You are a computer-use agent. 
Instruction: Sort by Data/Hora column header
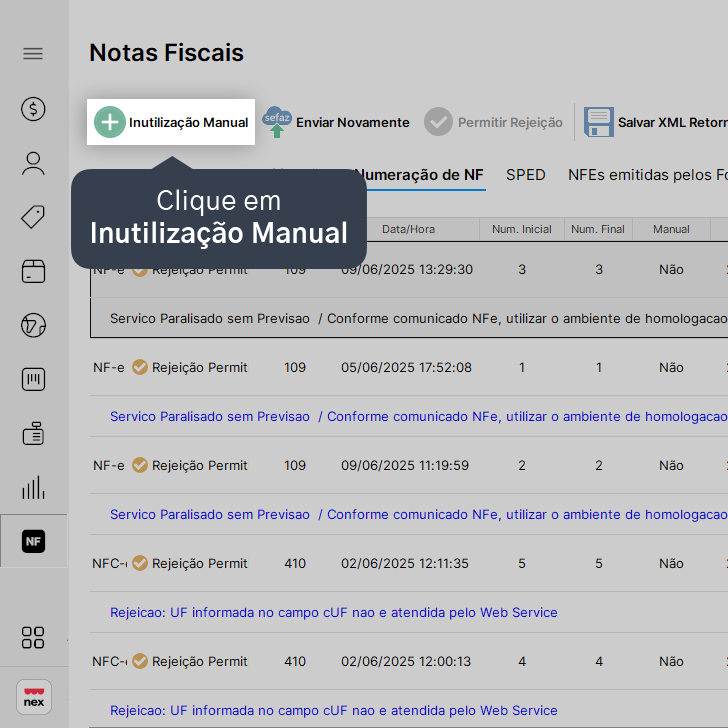(x=408, y=229)
